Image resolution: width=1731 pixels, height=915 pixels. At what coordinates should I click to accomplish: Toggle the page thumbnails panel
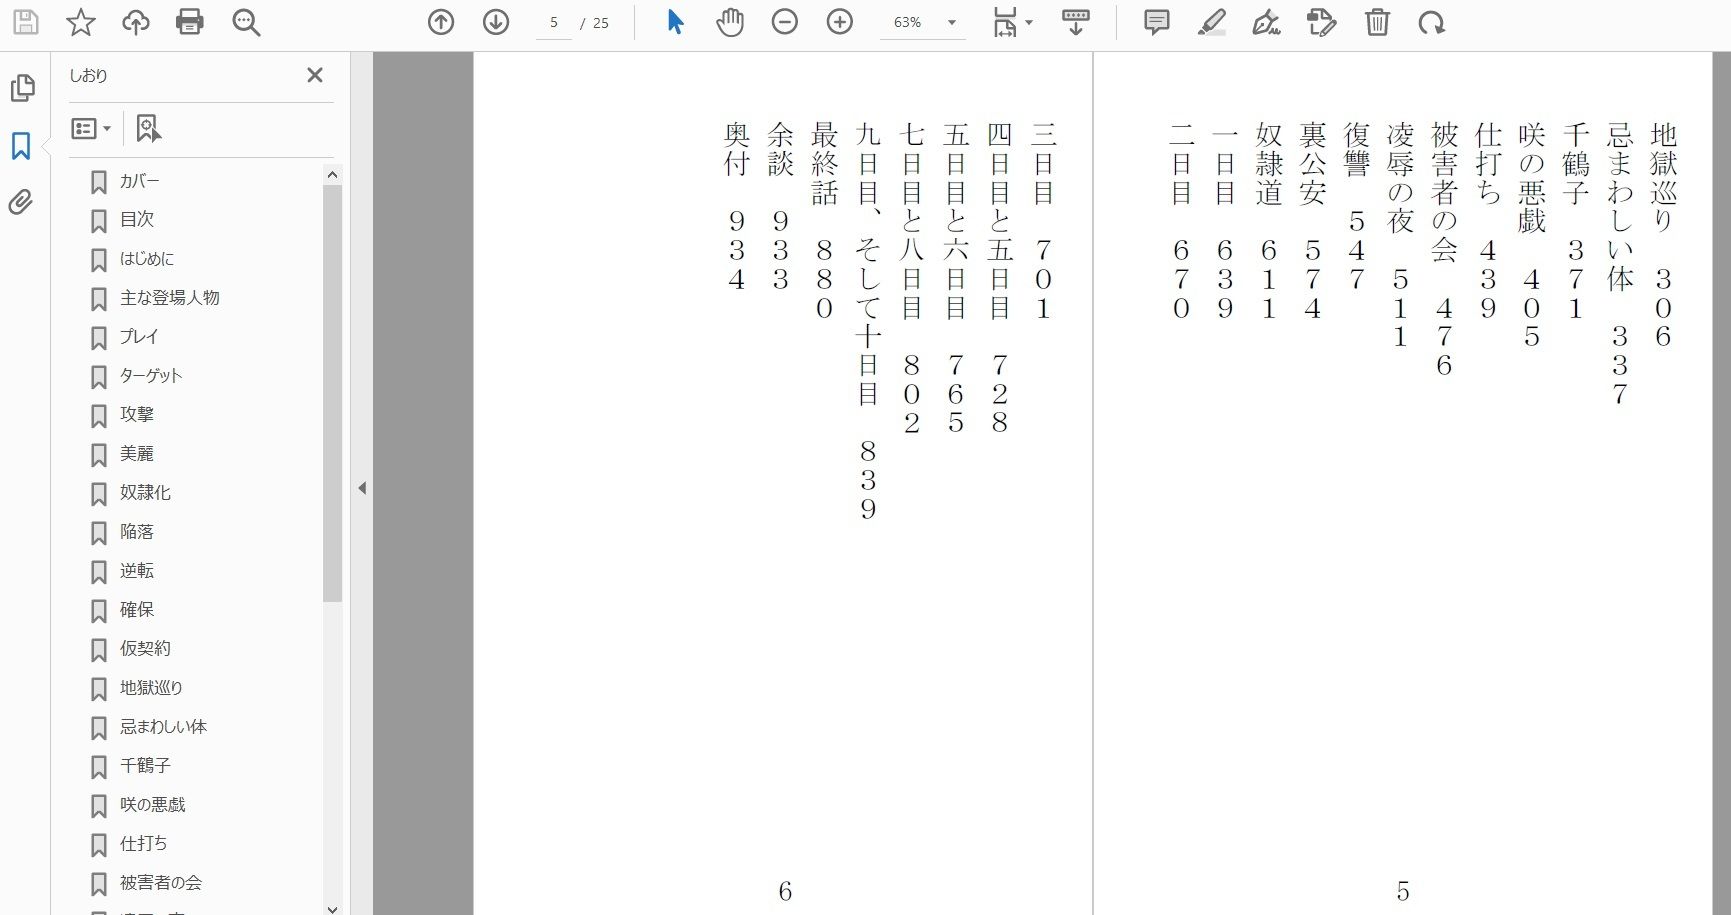pos(22,88)
